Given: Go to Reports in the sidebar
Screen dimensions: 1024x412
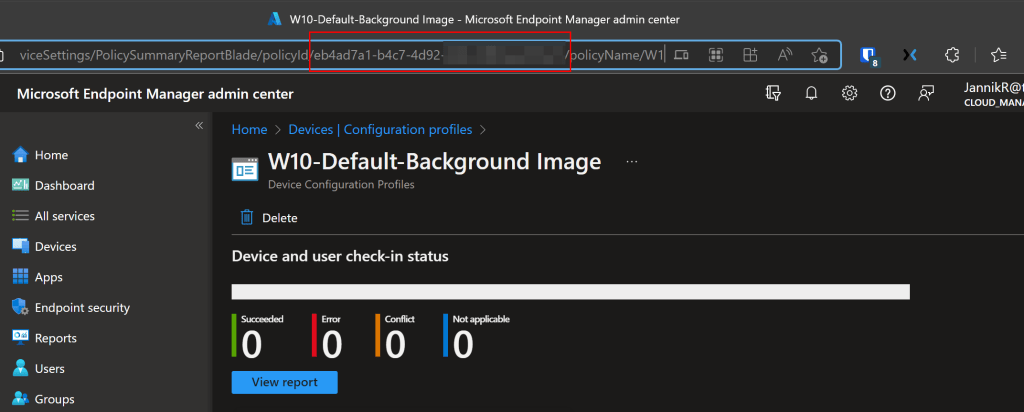Looking at the screenshot, I should click(56, 338).
